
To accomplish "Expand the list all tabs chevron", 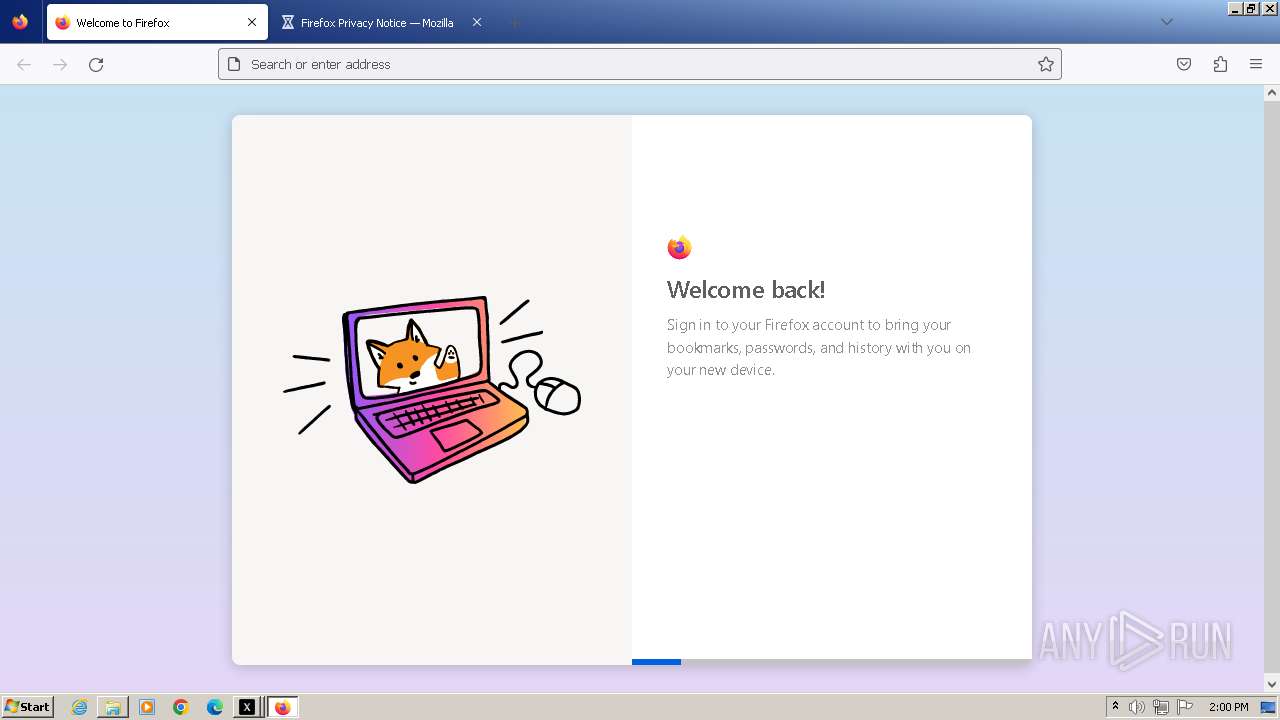I will [x=1166, y=22].
